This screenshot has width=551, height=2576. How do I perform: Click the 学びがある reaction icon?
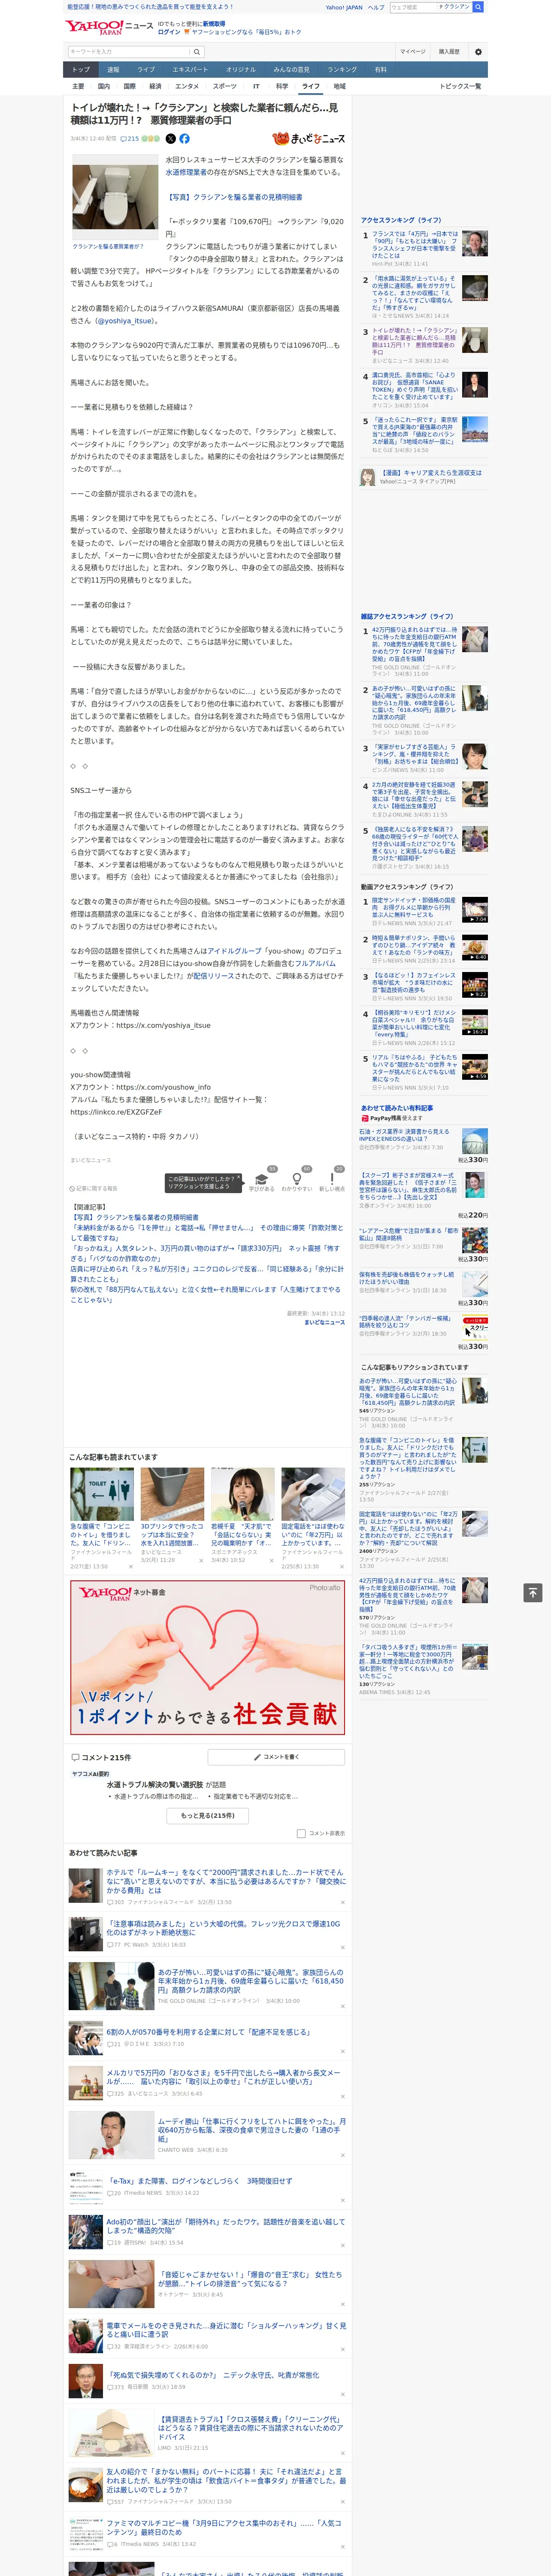coord(262,1180)
